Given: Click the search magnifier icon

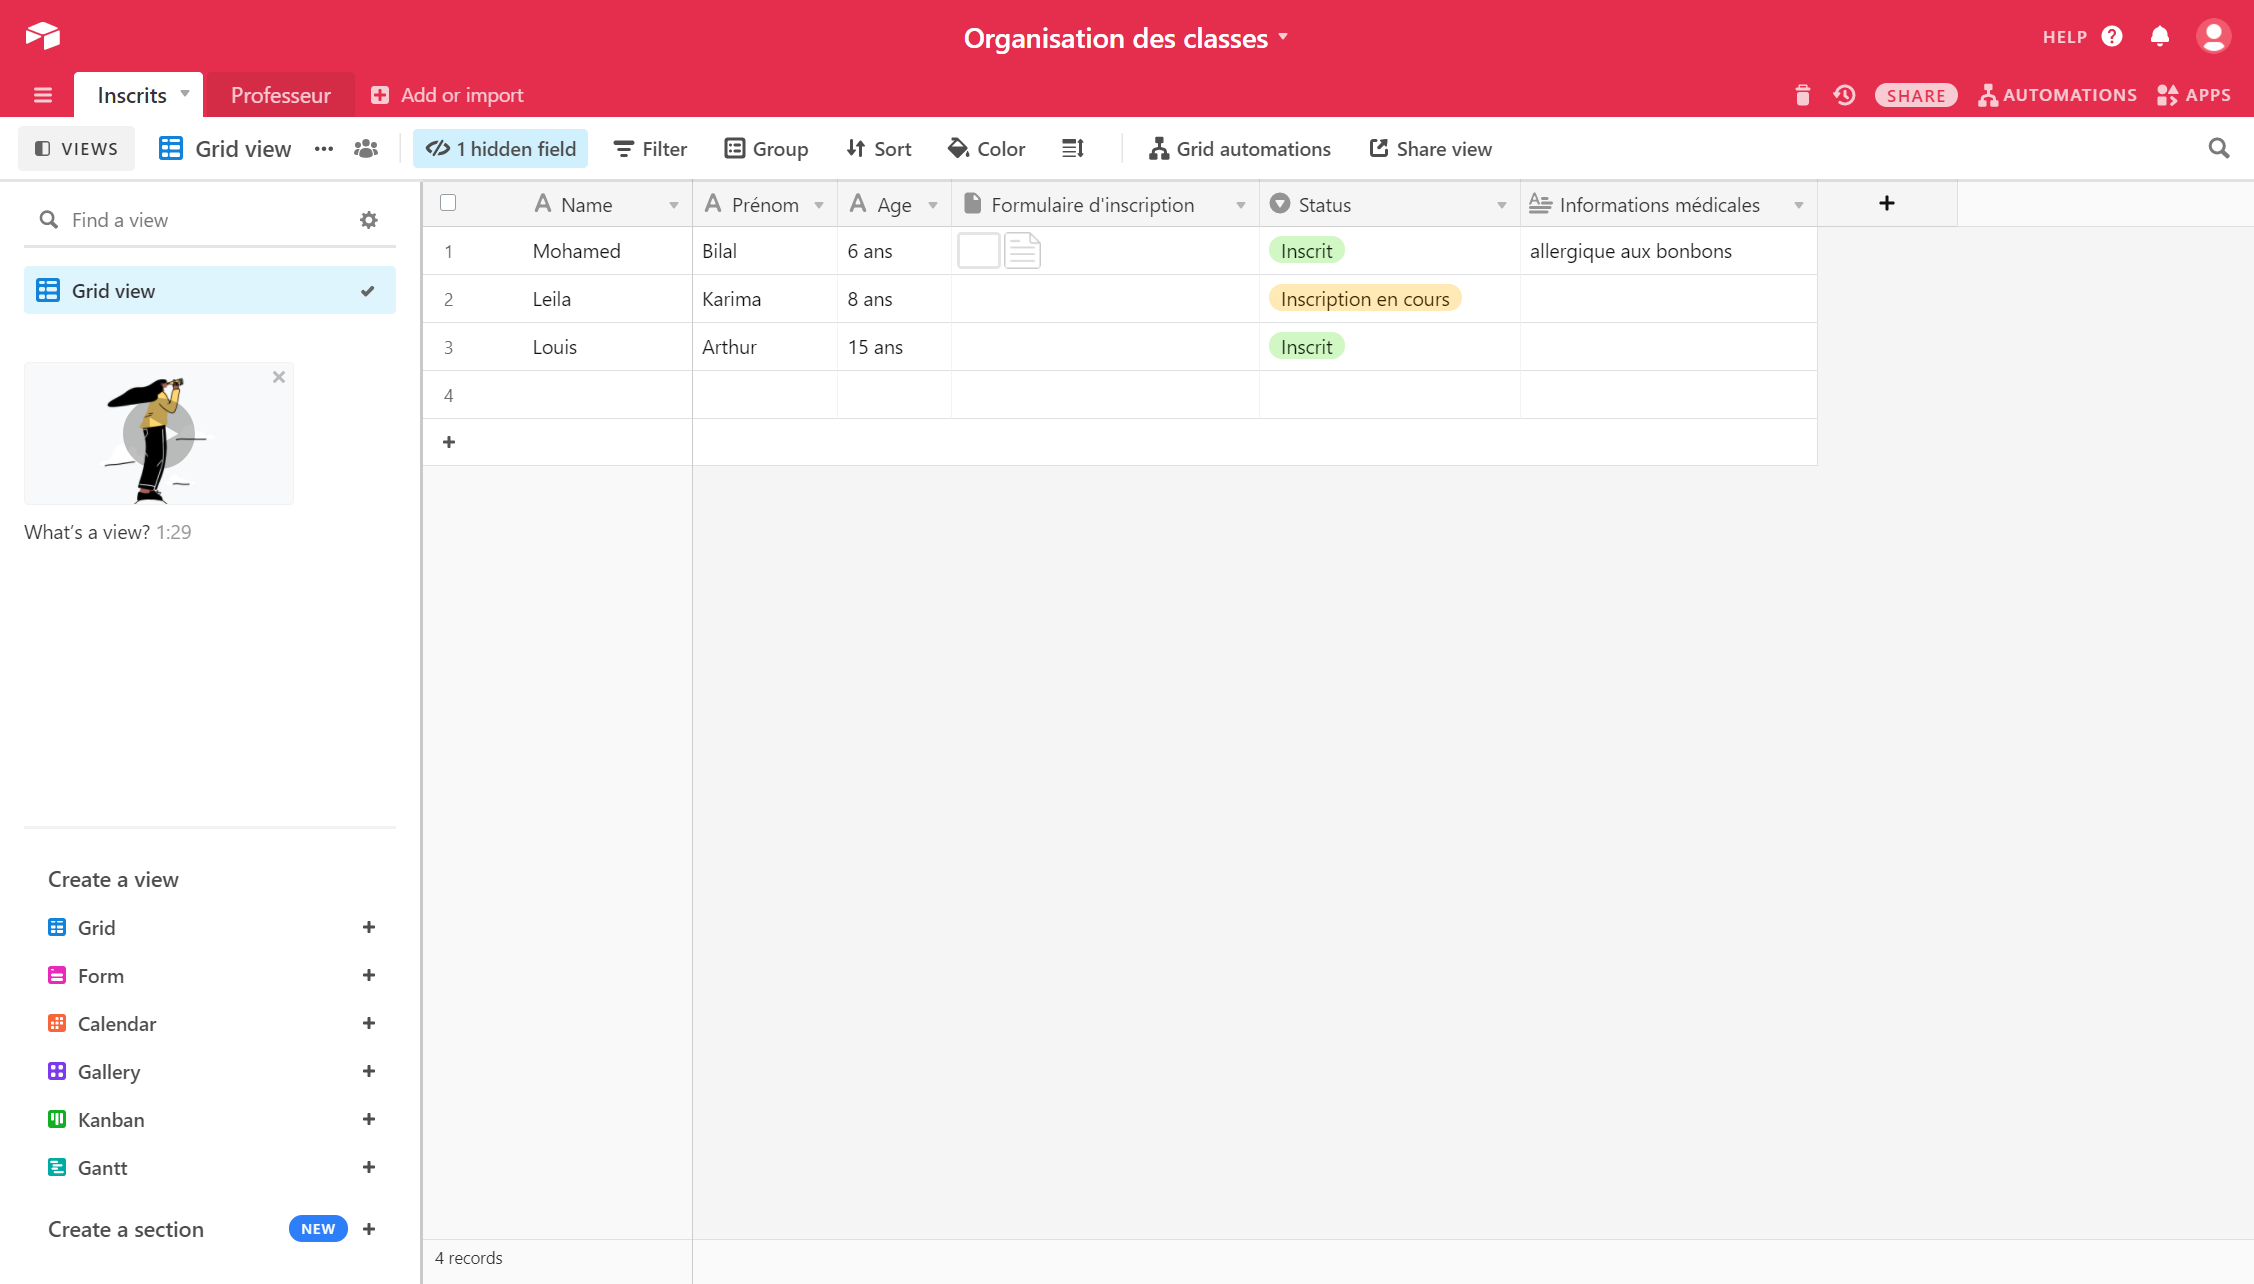Looking at the screenshot, I should [2218, 149].
